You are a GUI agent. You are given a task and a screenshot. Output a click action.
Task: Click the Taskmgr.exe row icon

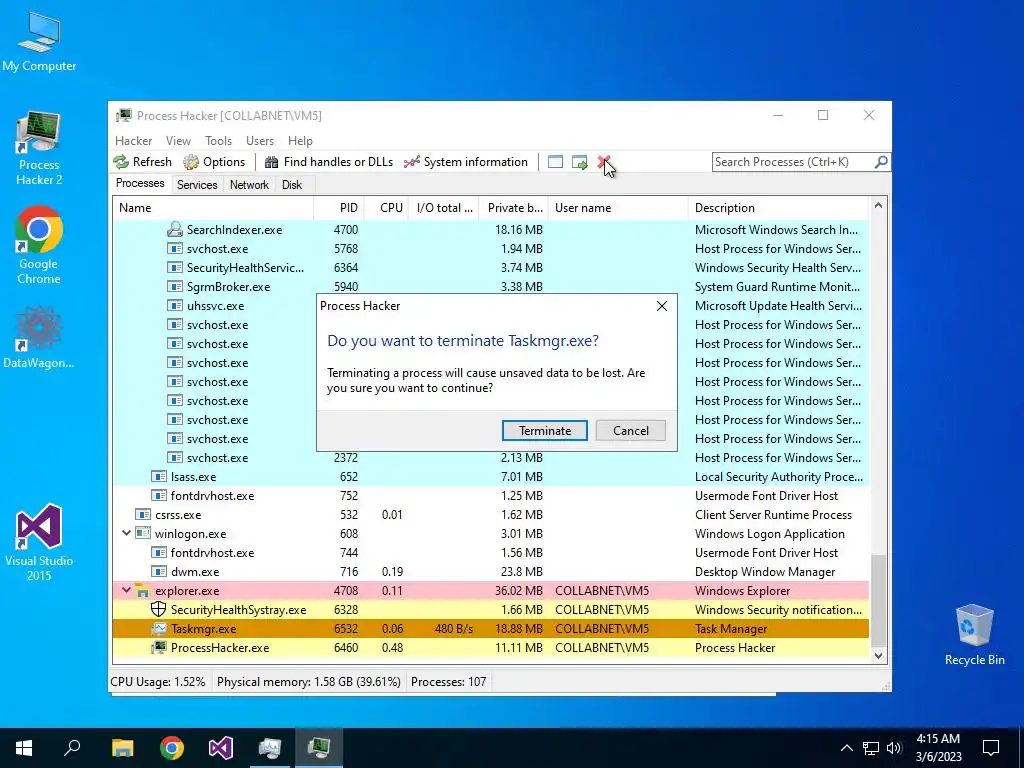click(x=158, y=628)
